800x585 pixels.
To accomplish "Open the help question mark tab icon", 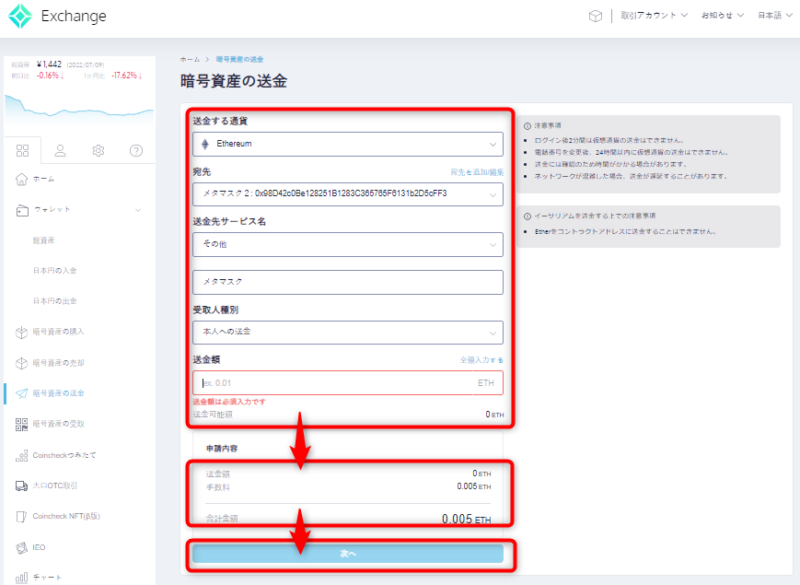I will click(136, 150).
